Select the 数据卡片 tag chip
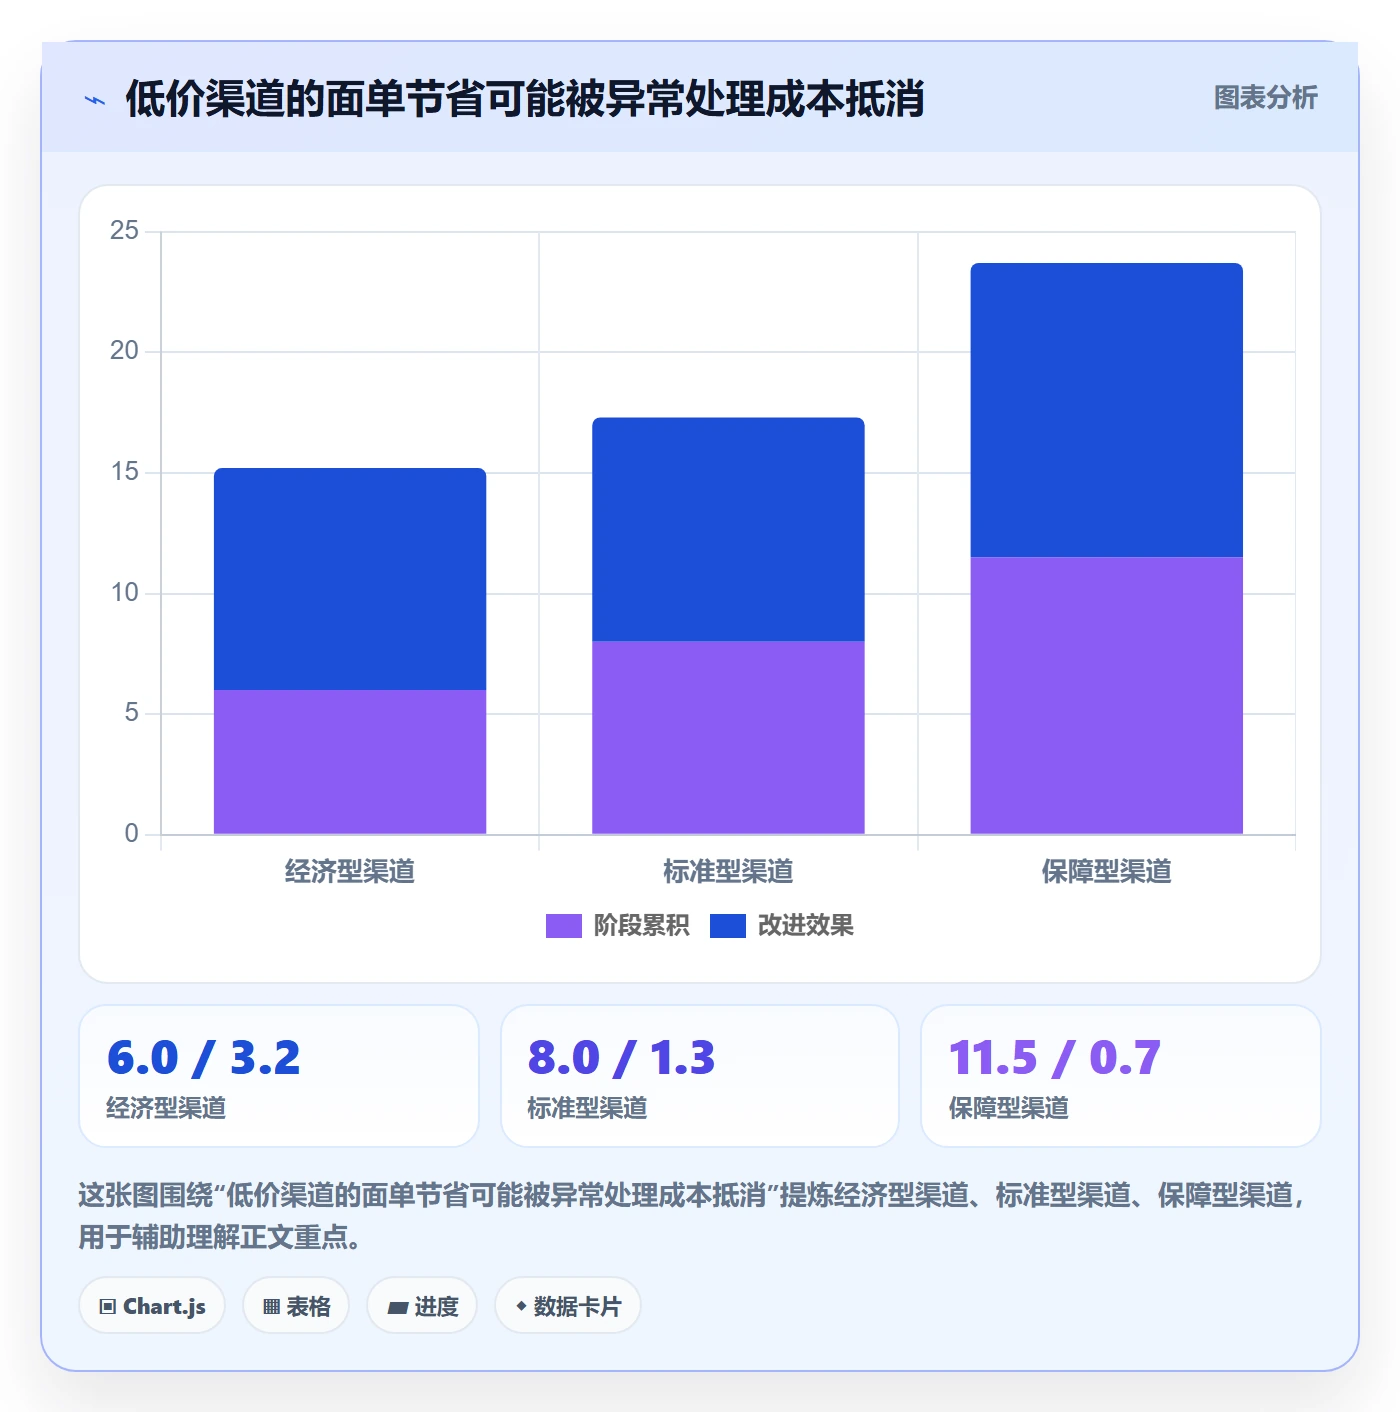Viewport: 1400px width, 1412px height. tap(568, 1306)
